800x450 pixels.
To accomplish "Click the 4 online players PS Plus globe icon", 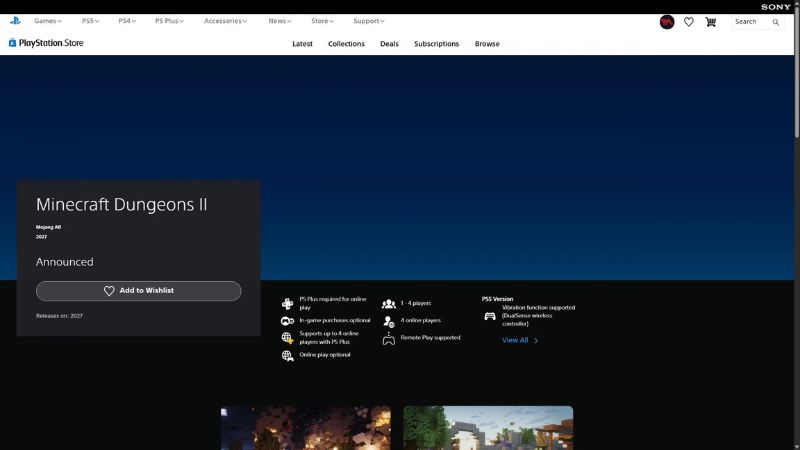I will tap(287, 338).
